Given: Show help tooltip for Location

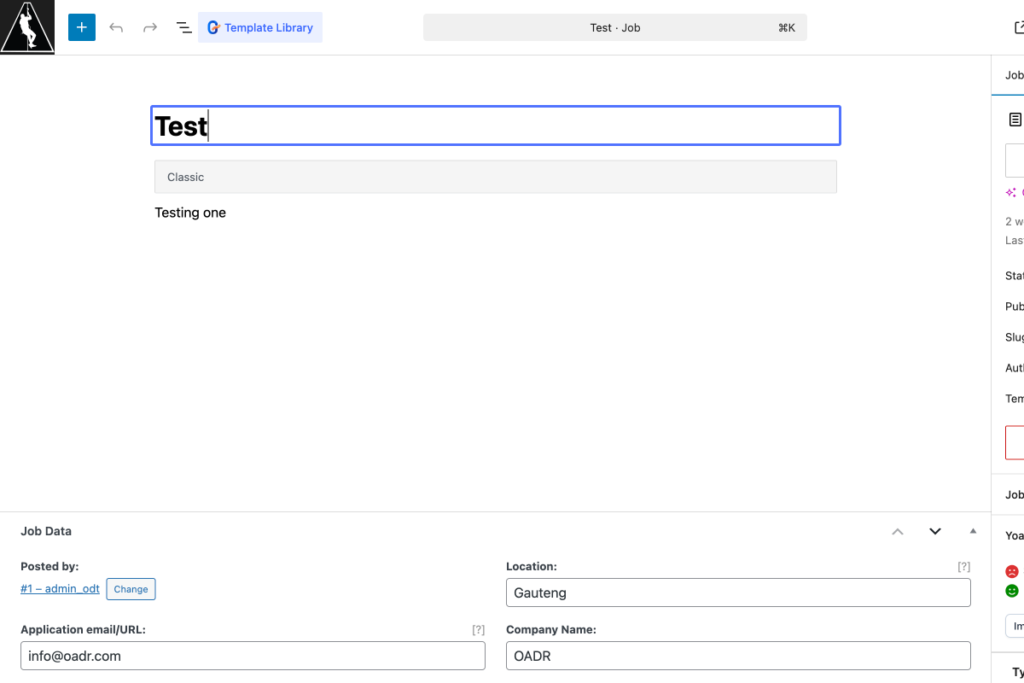Looking at the screenshot, I should (x=964, y=567).
